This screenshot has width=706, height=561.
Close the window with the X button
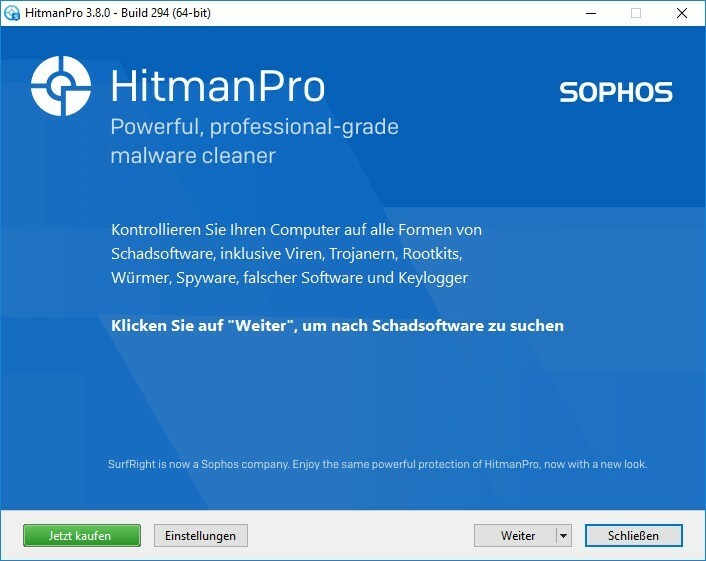click(682, 13)
